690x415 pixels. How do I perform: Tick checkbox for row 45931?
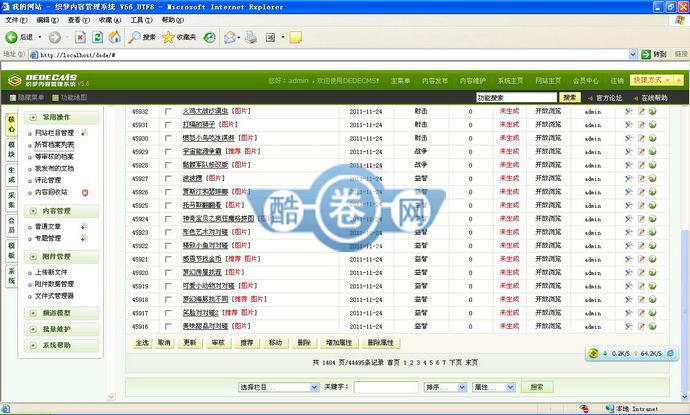(x=168, y=125)
